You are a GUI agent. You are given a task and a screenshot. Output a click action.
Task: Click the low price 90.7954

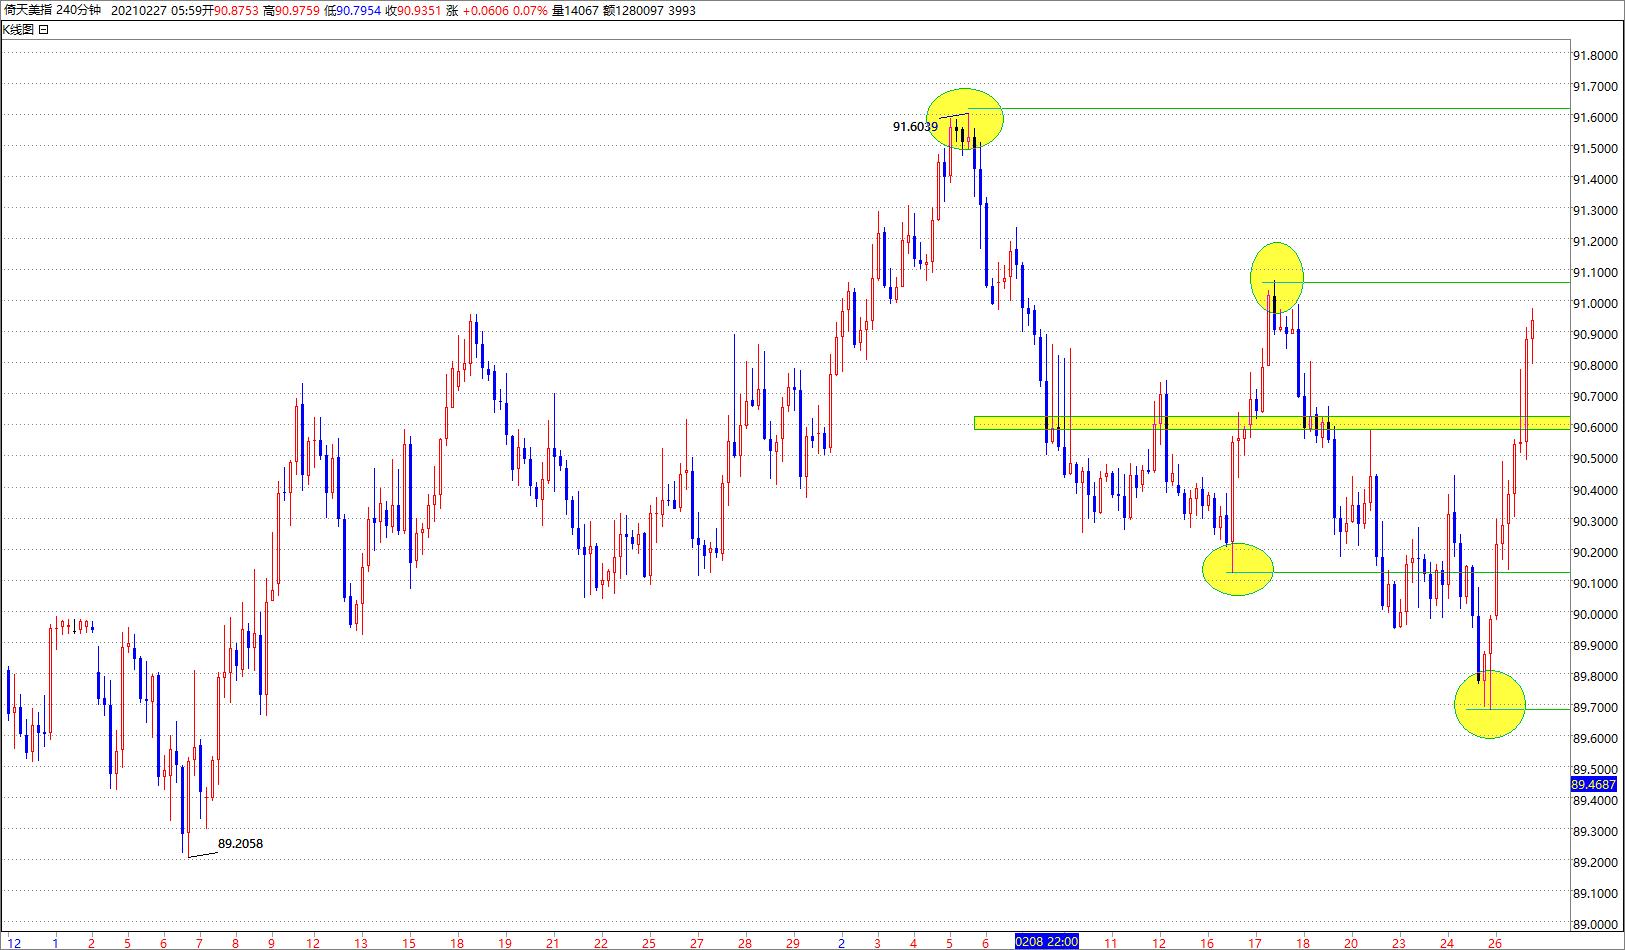[358, 10]
